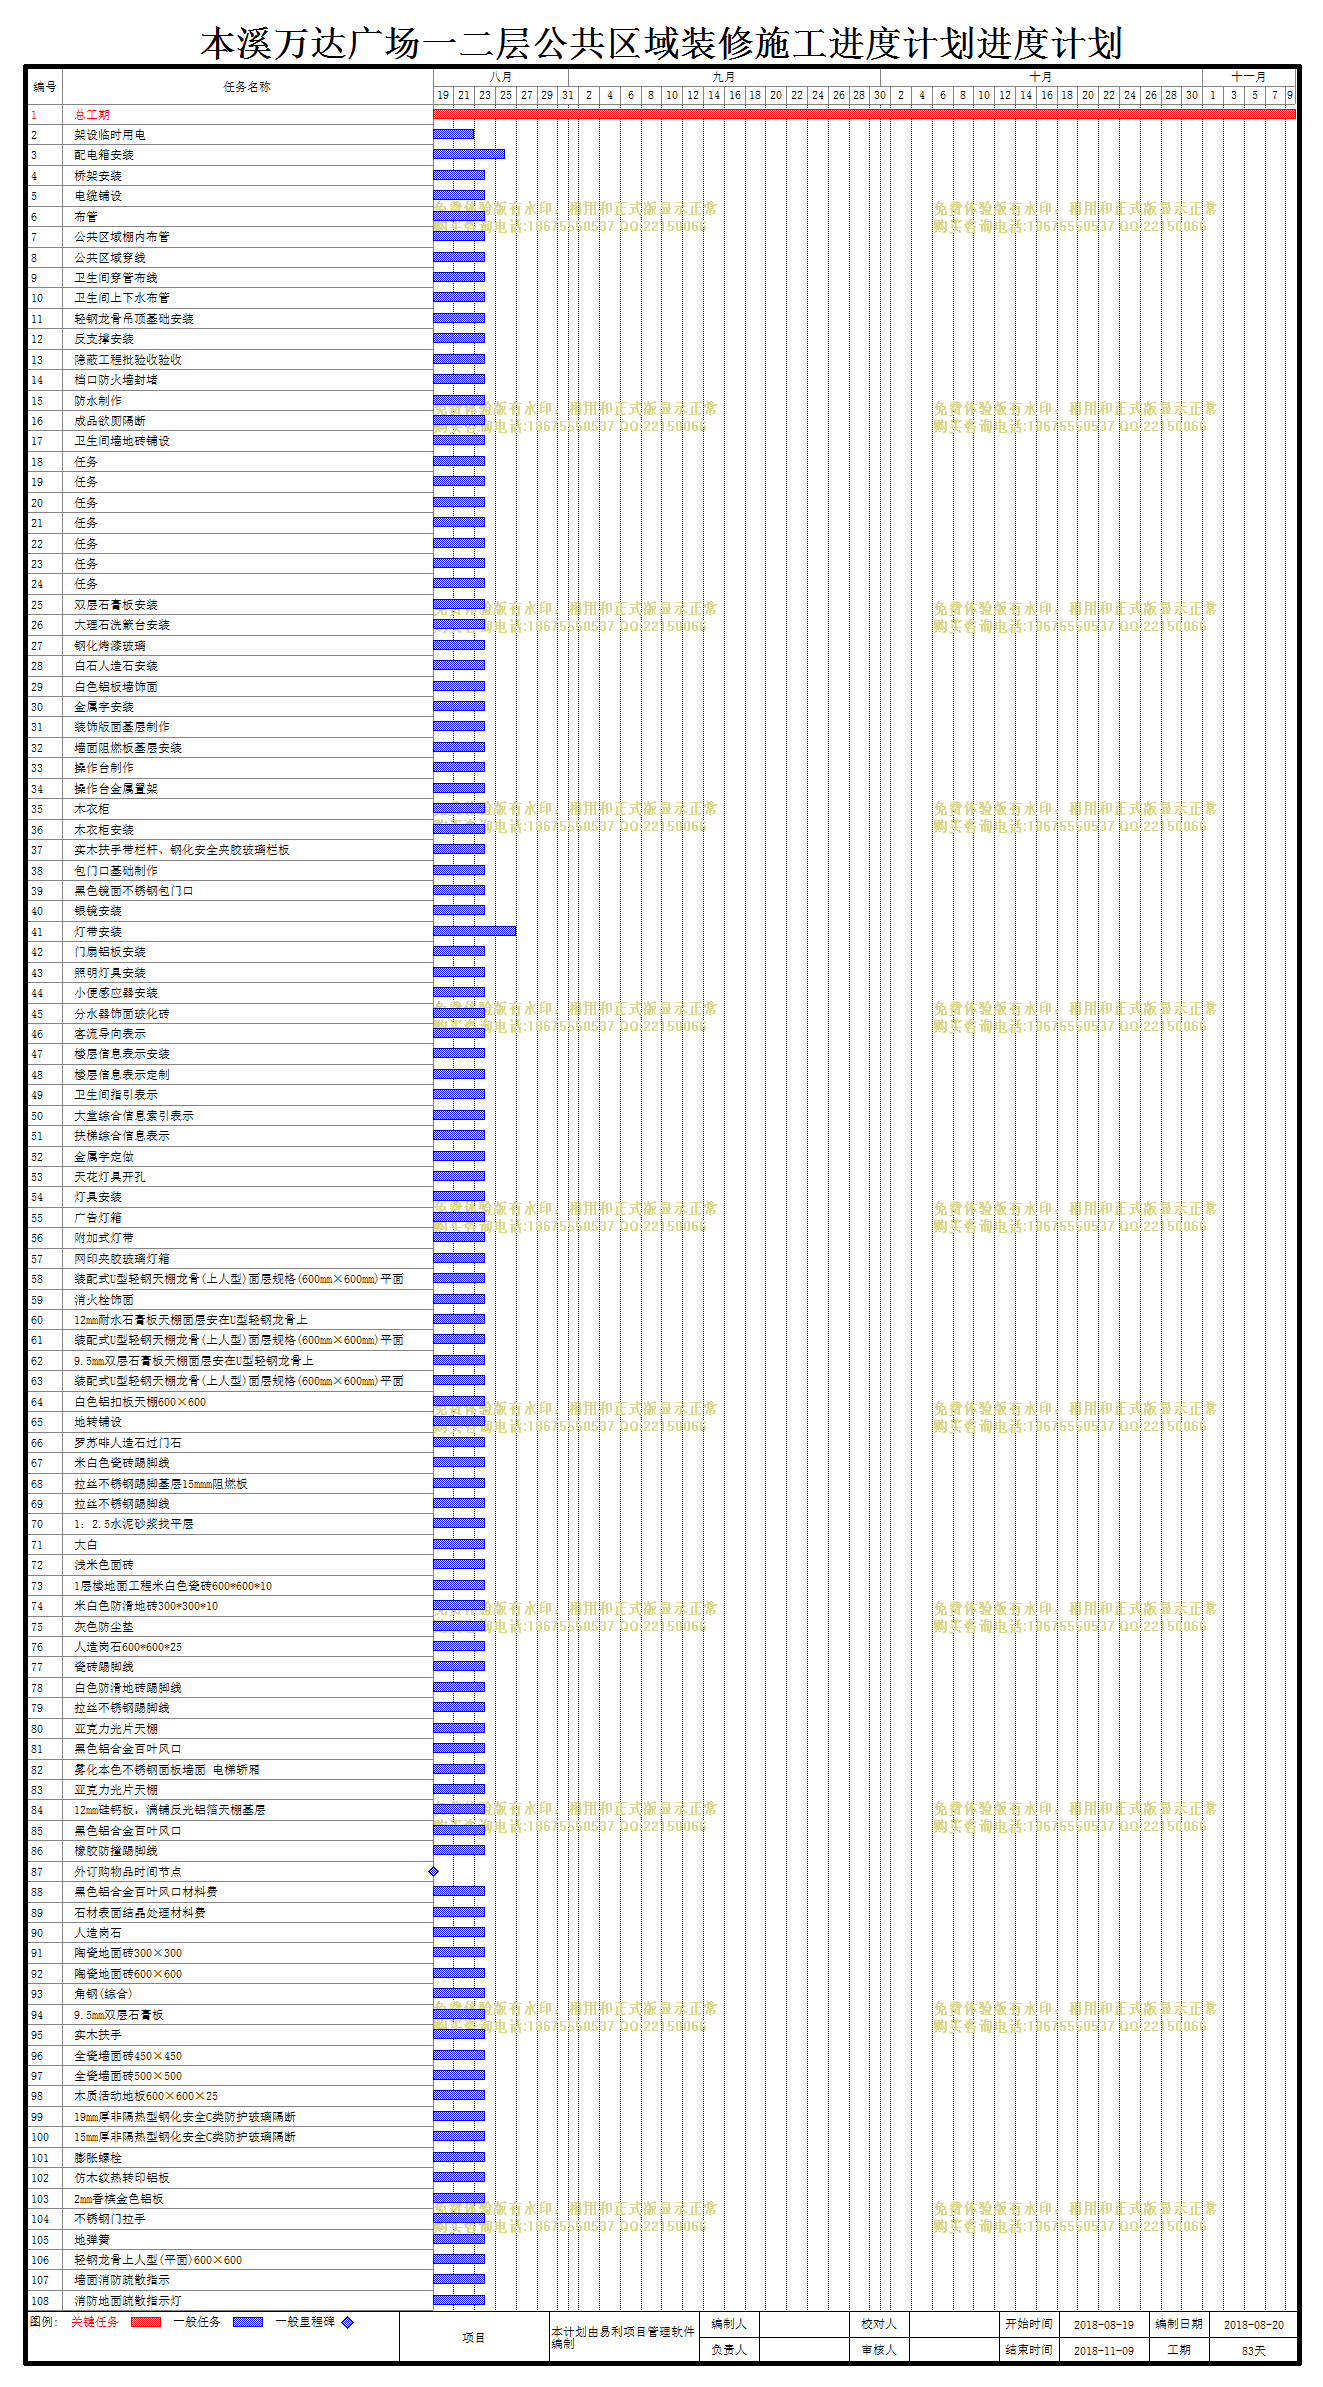Select the task row 公共区域穿线

coord(229,257)
